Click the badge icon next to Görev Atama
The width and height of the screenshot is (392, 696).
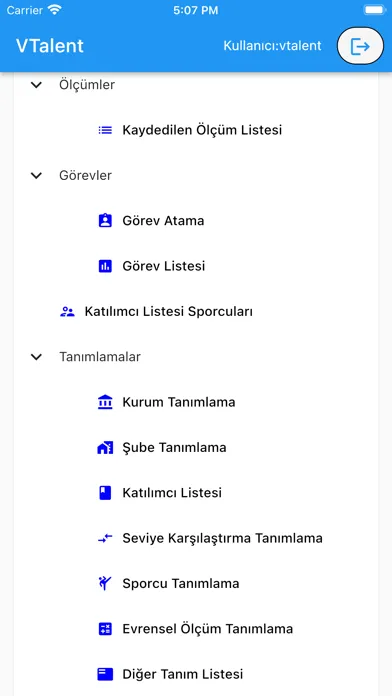[105, 221]
